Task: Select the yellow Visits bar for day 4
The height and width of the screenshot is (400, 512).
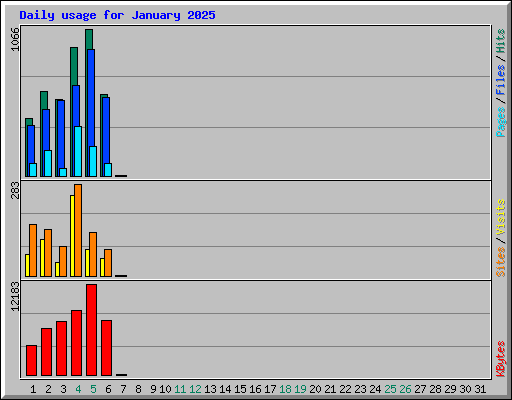Action: coord(72,236)
